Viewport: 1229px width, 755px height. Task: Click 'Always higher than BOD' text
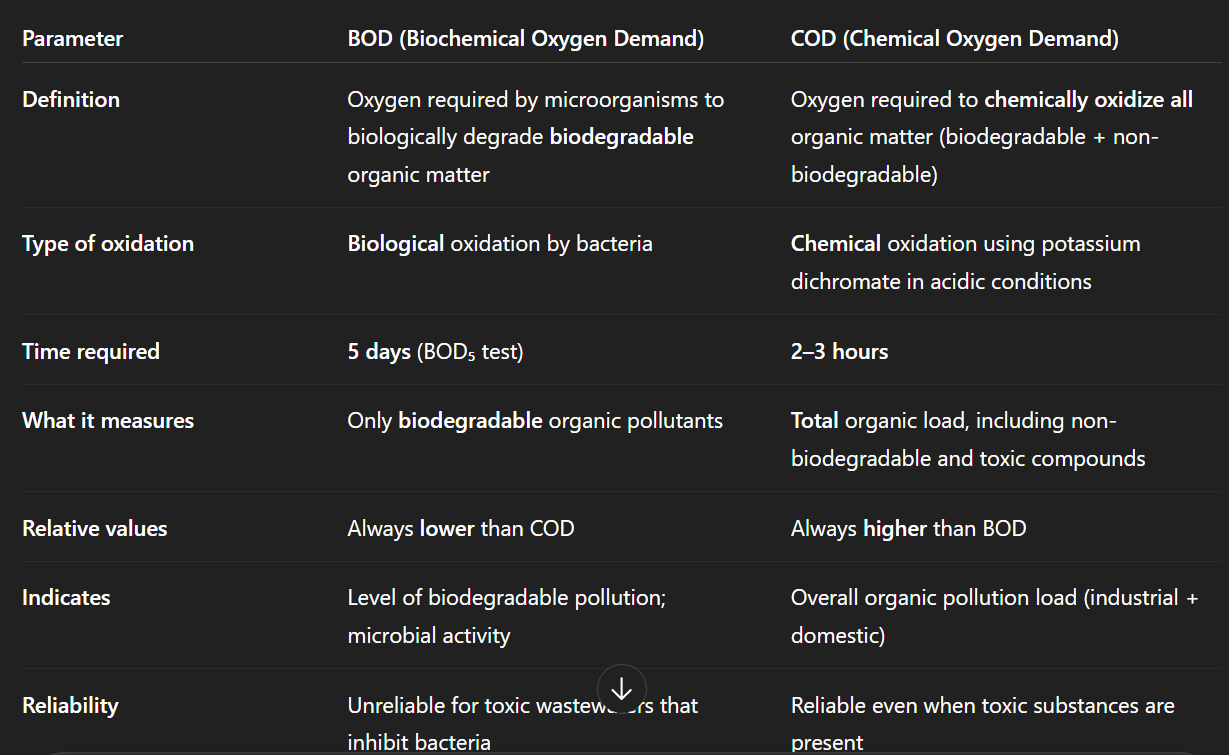908,528
